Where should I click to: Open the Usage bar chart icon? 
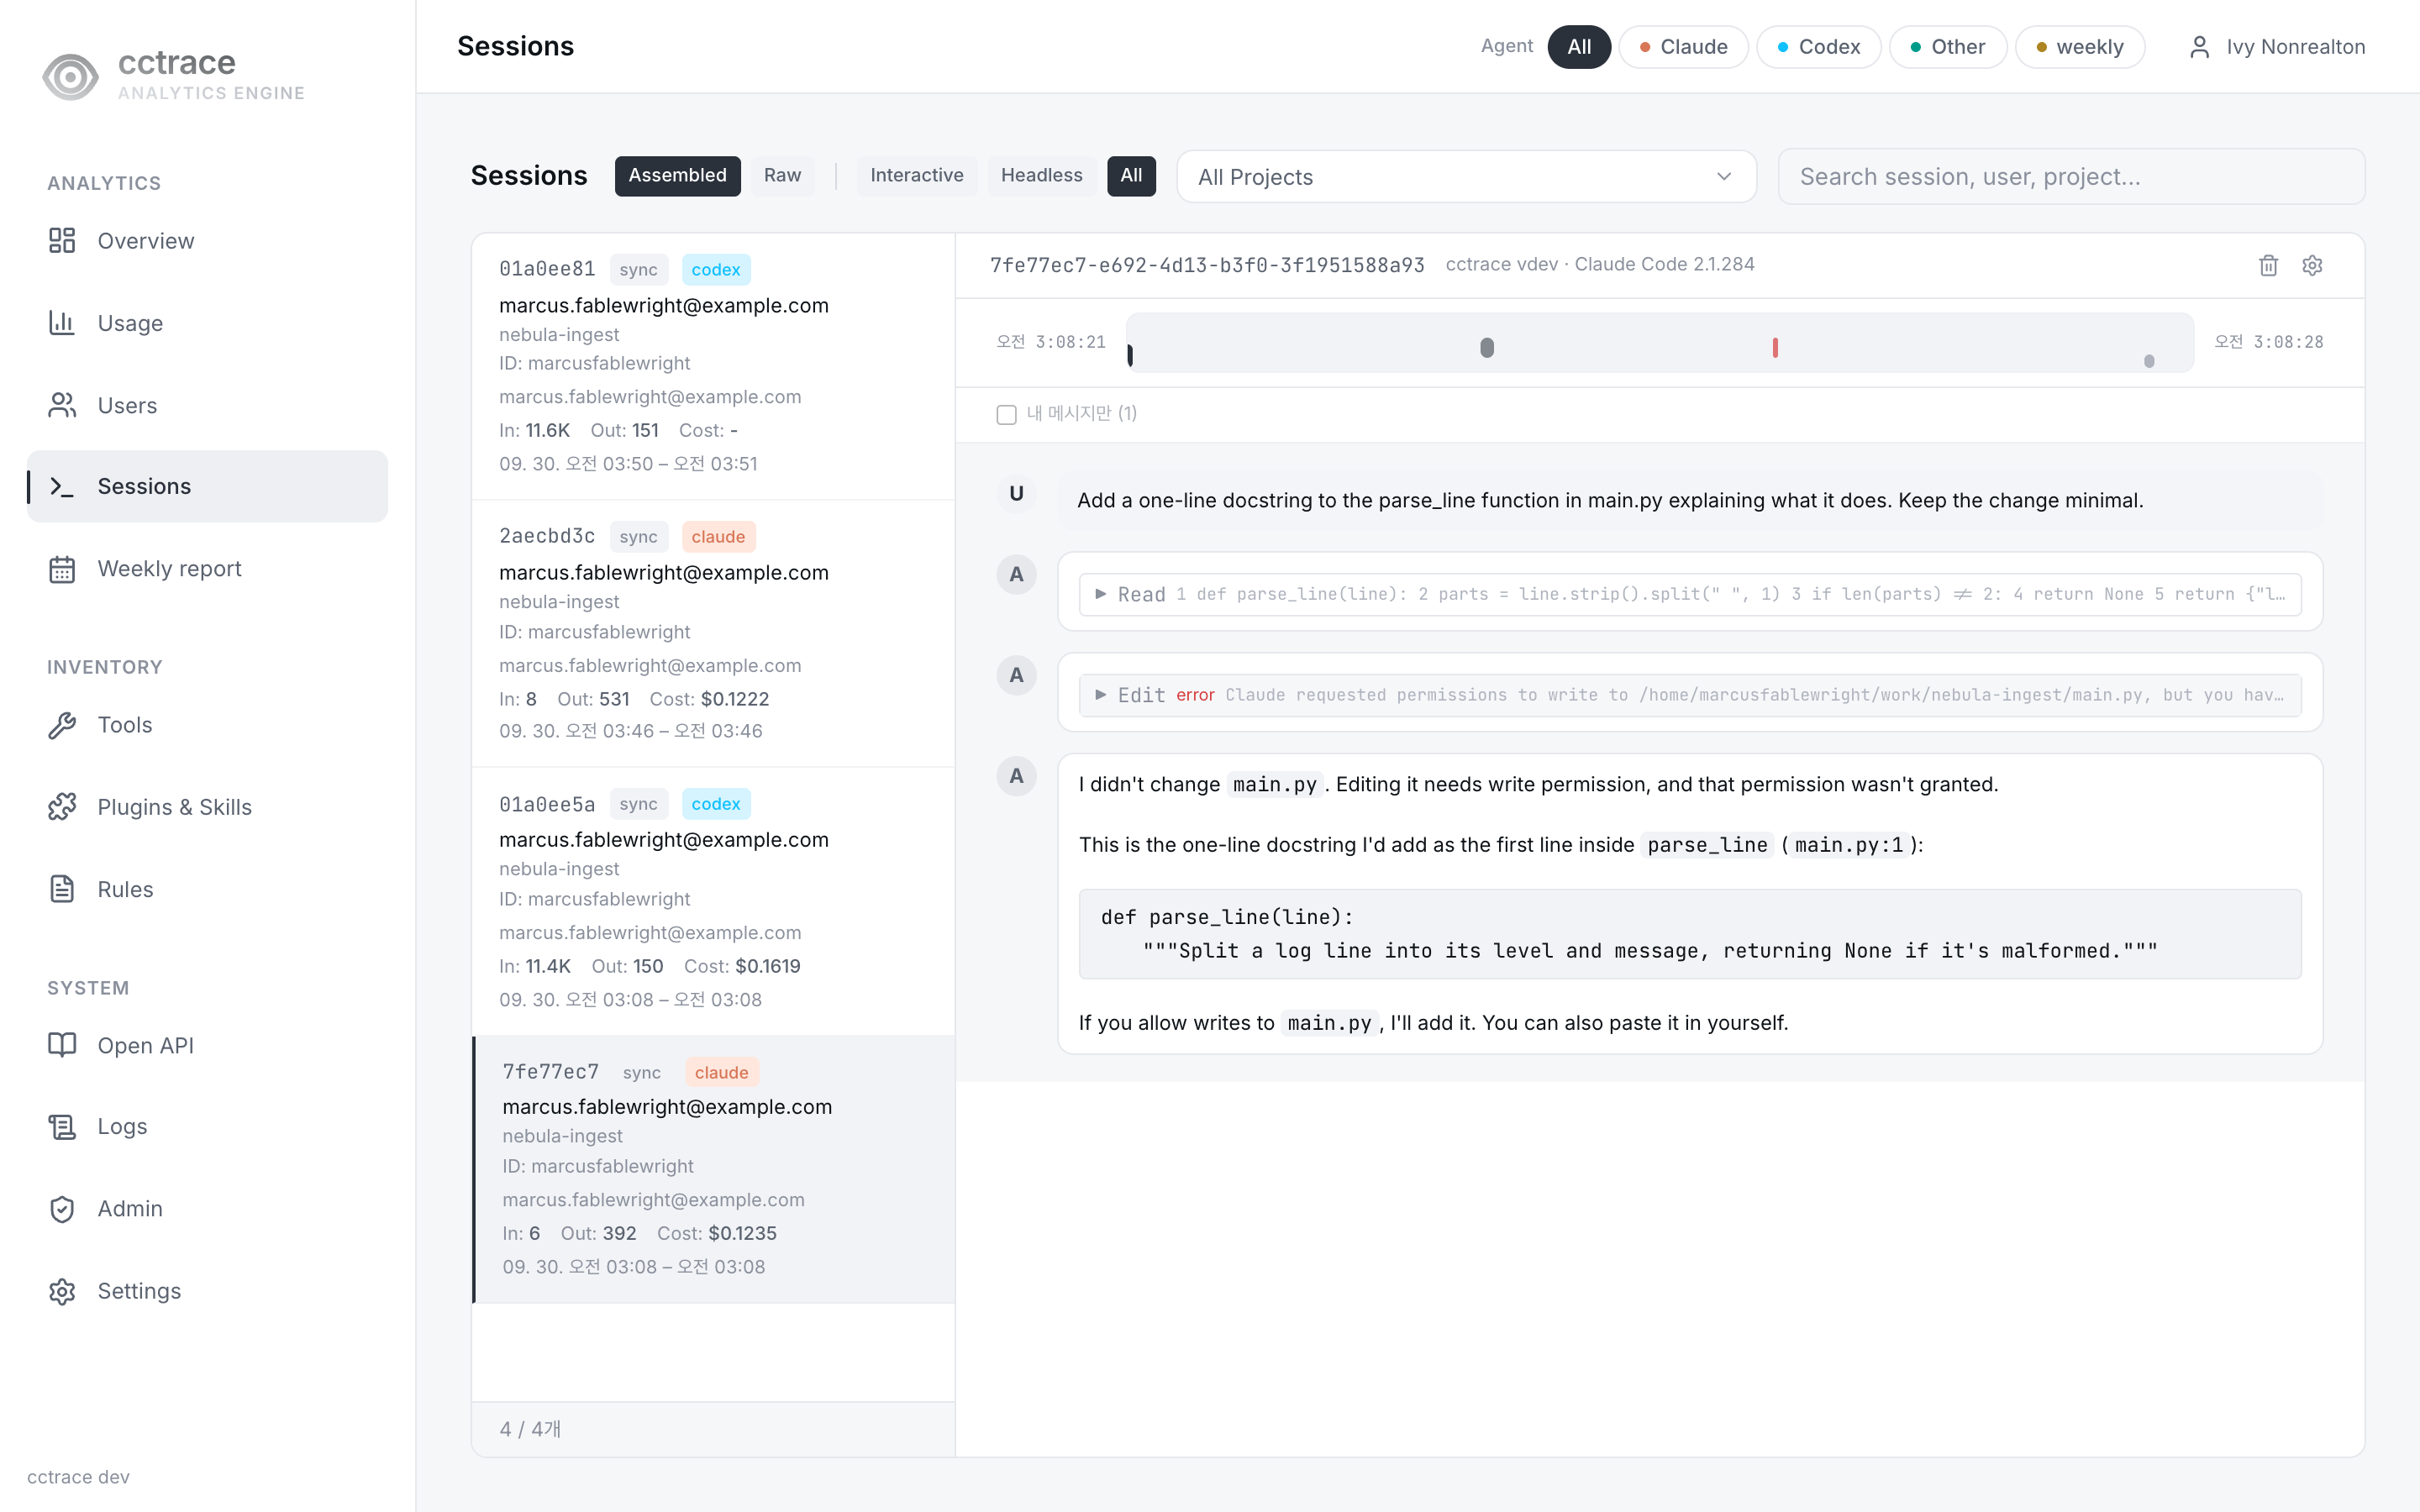click(x=62, y=322)
